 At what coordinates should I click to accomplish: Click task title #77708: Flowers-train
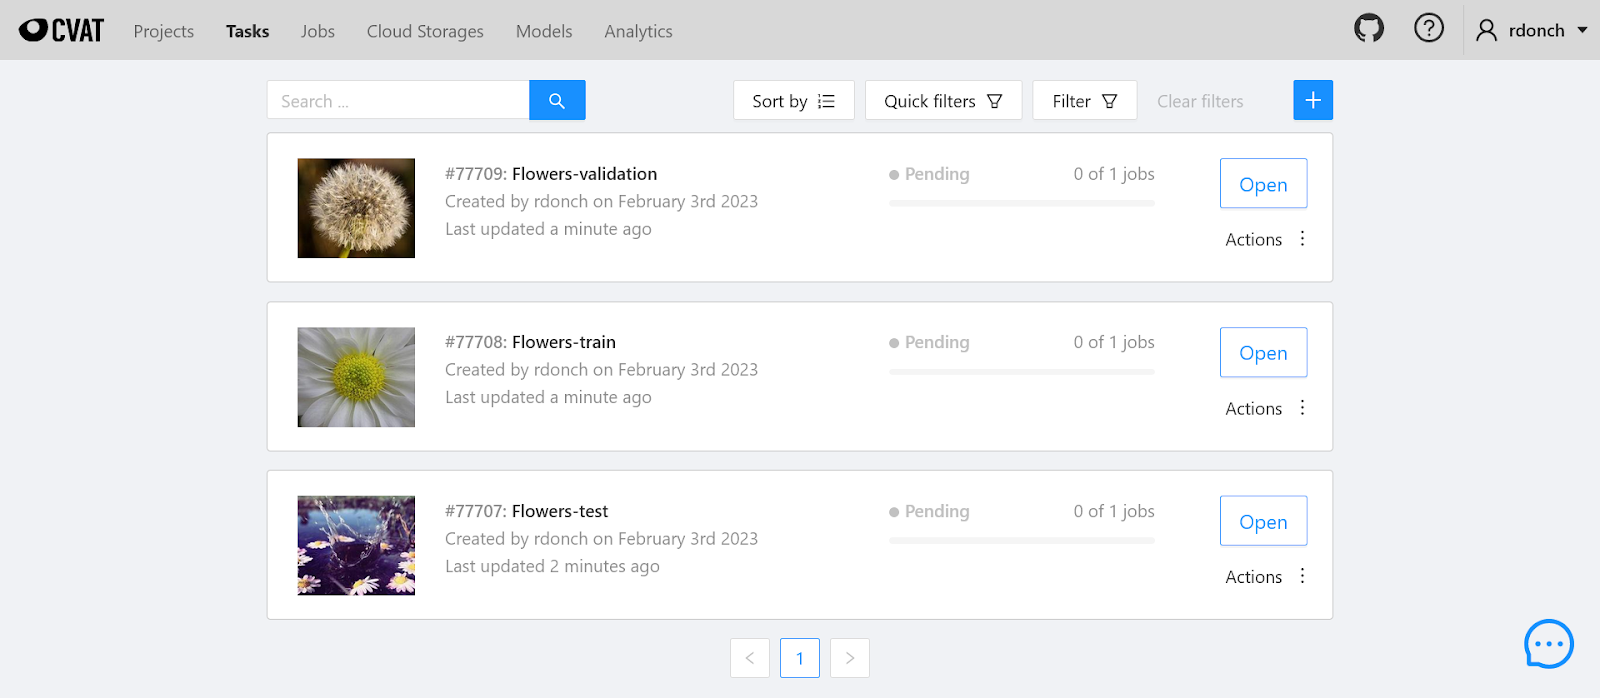point(530,342)
